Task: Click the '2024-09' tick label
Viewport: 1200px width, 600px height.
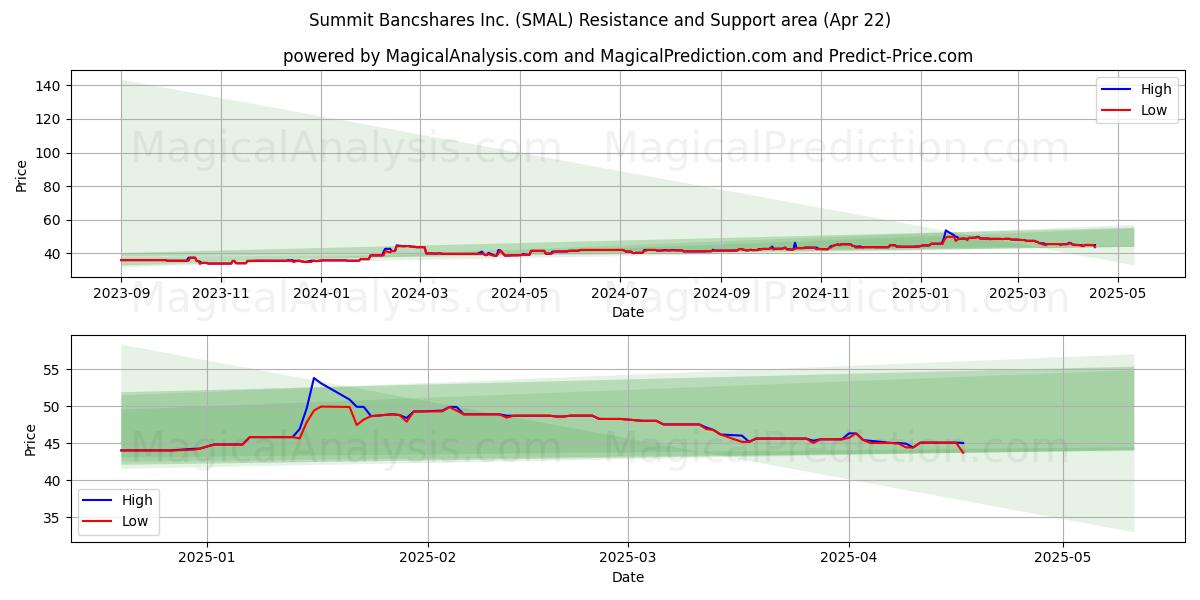Action: (x=721, y=294)
